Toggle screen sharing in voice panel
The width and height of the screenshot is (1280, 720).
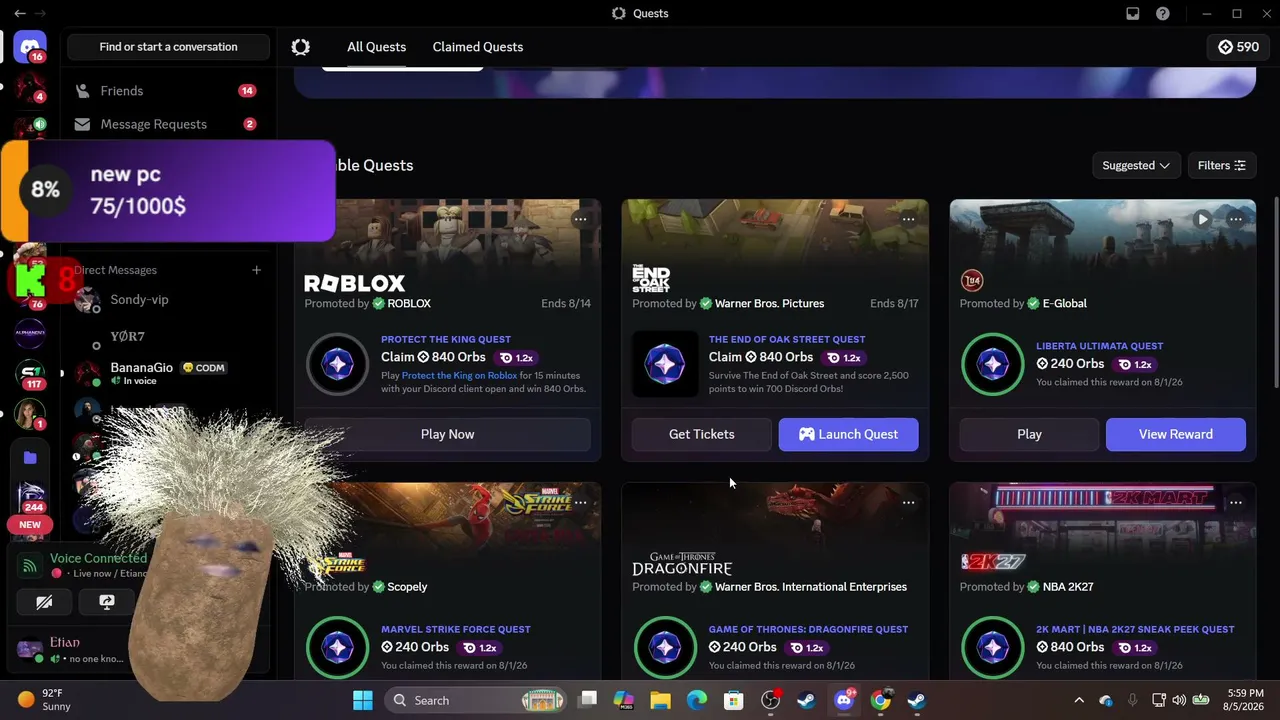click(x=107, y=602)
